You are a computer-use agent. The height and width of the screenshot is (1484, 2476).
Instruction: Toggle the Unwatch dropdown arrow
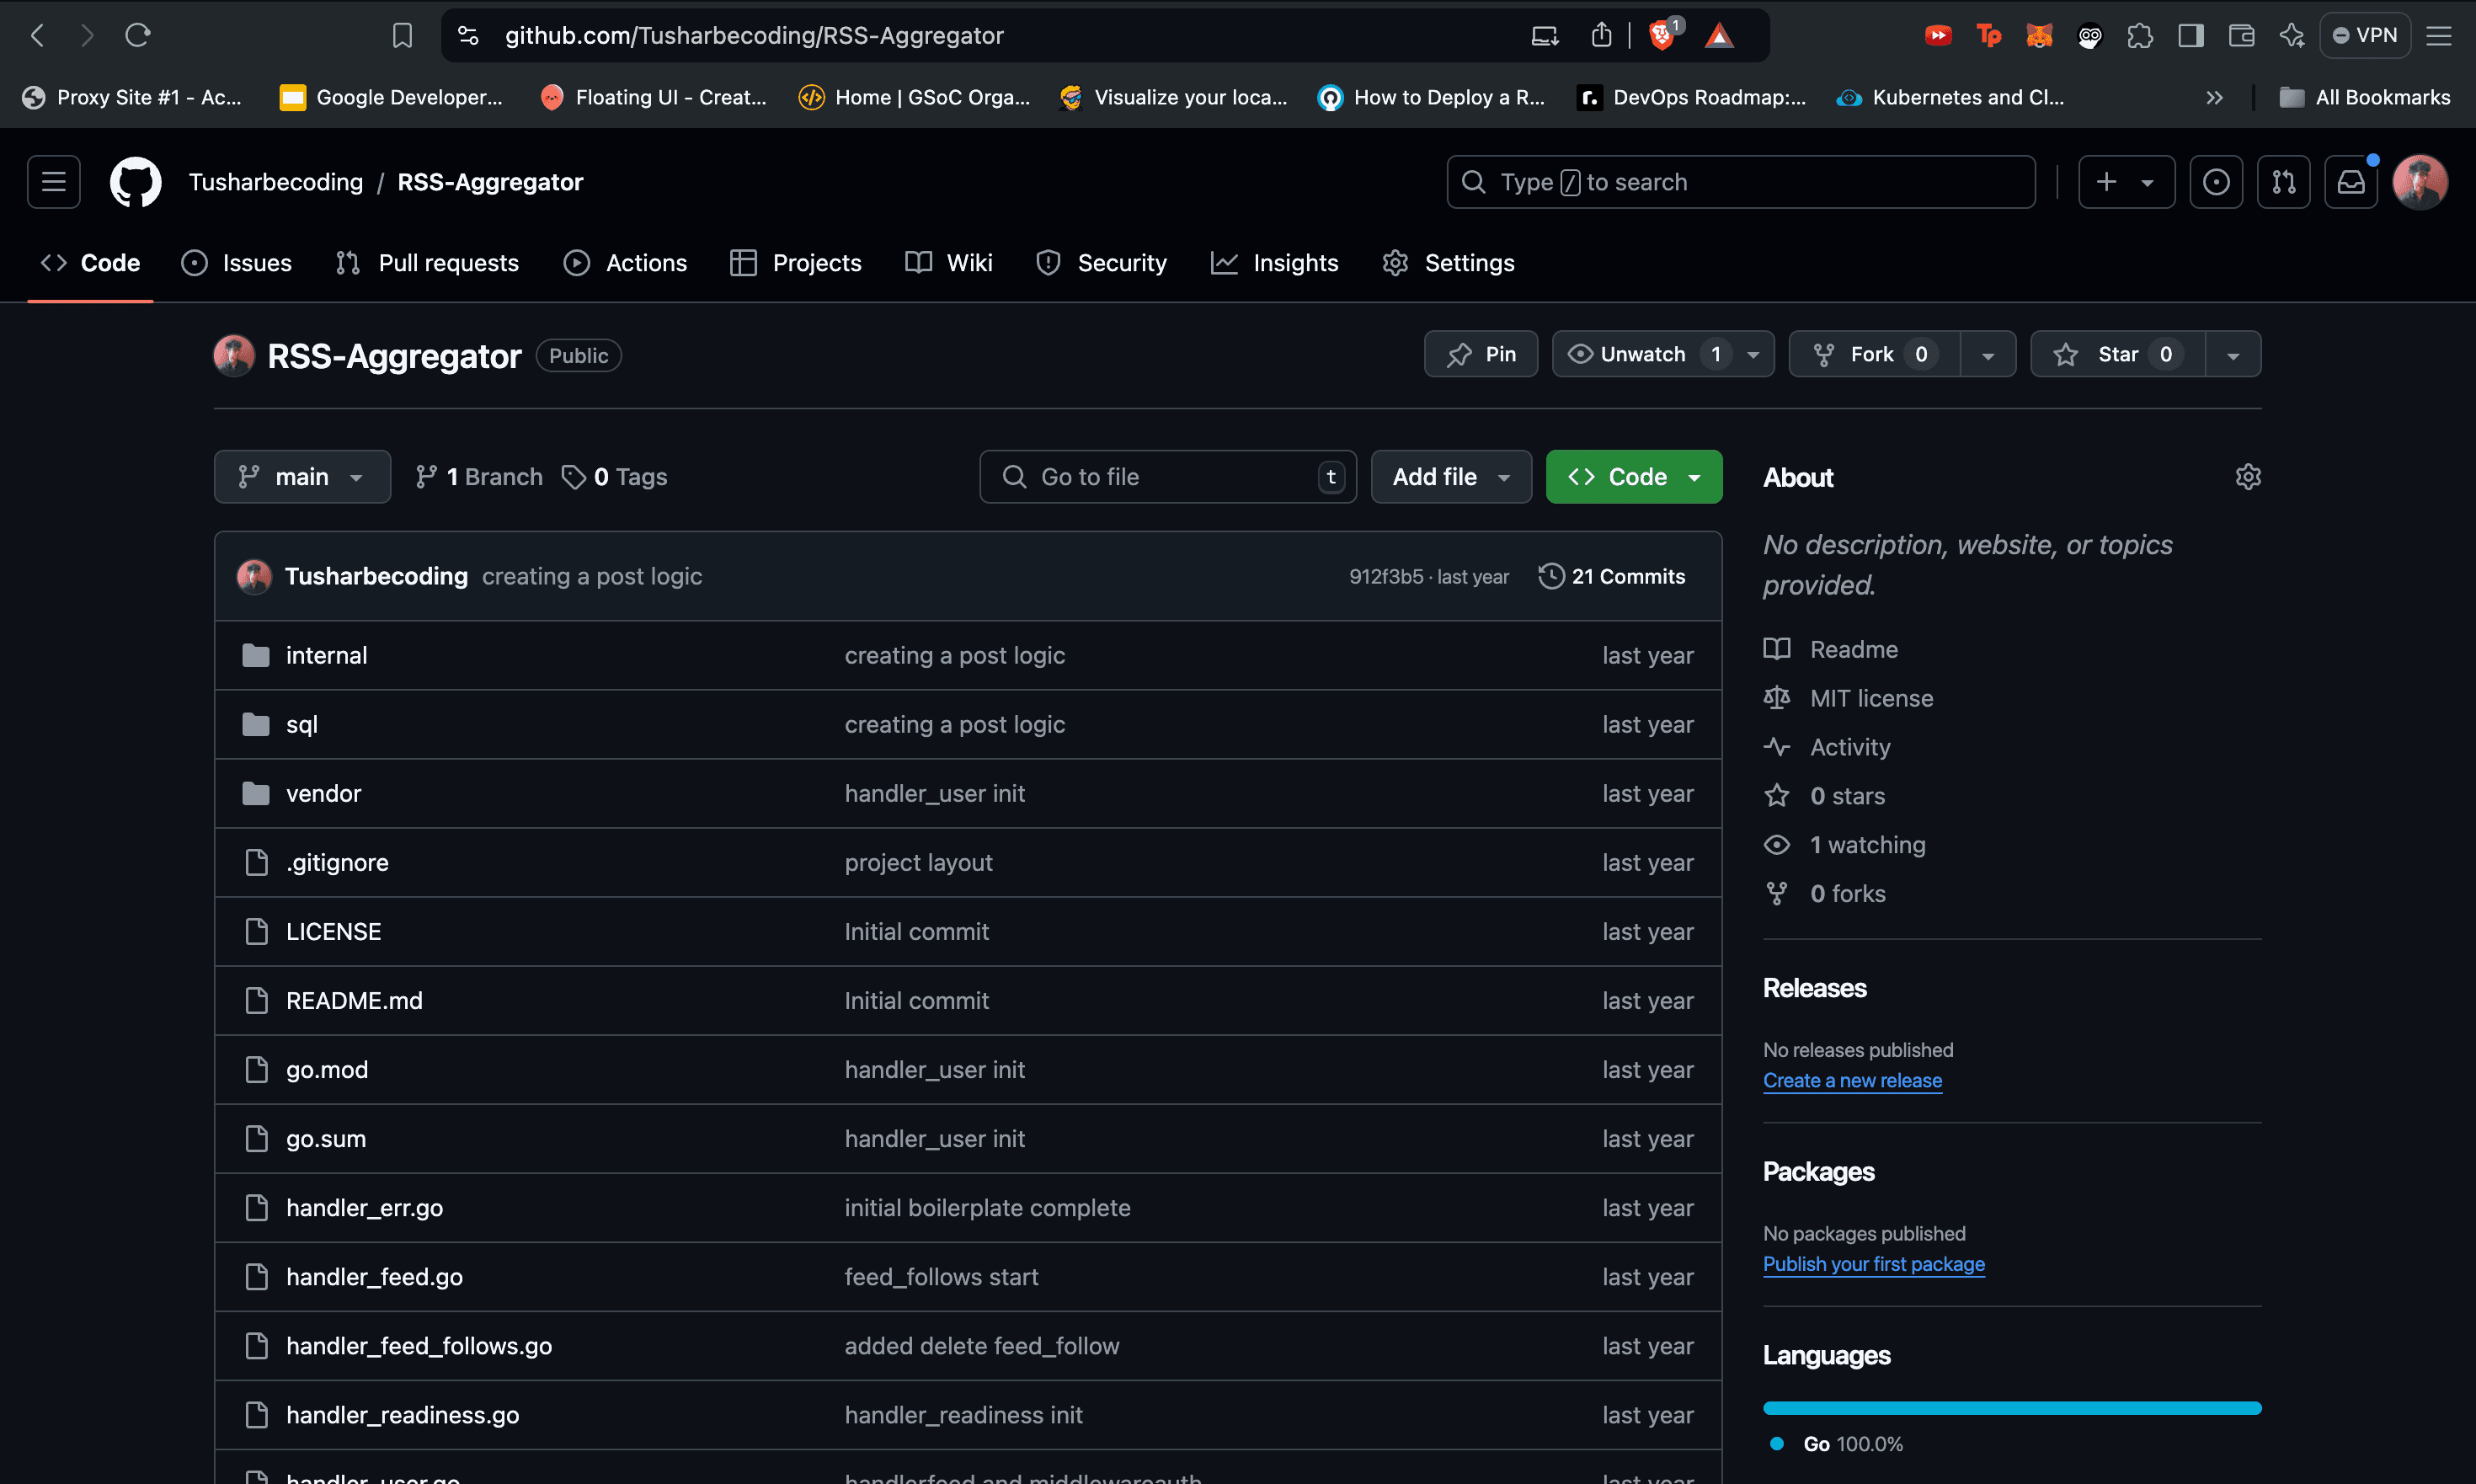pyautogui.click(x=1755, y=354)
